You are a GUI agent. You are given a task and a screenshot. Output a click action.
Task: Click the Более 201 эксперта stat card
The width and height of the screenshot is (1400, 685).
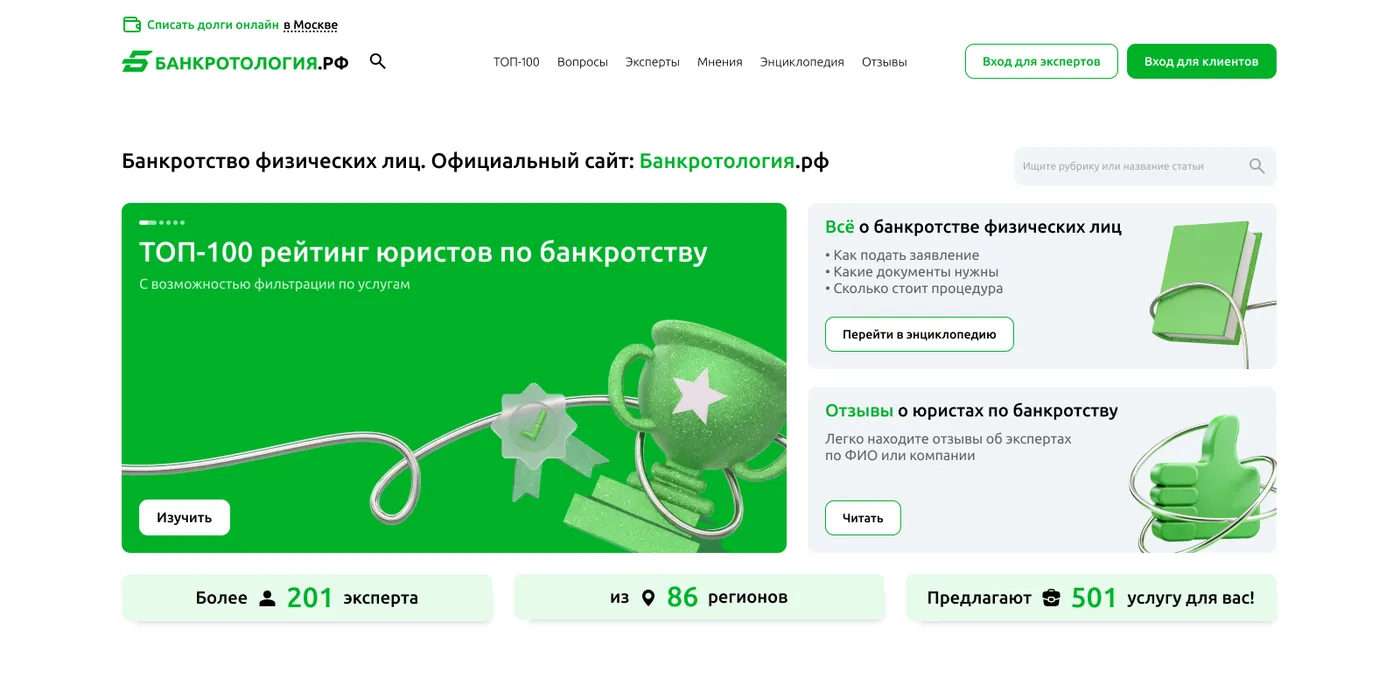point(307,598)
